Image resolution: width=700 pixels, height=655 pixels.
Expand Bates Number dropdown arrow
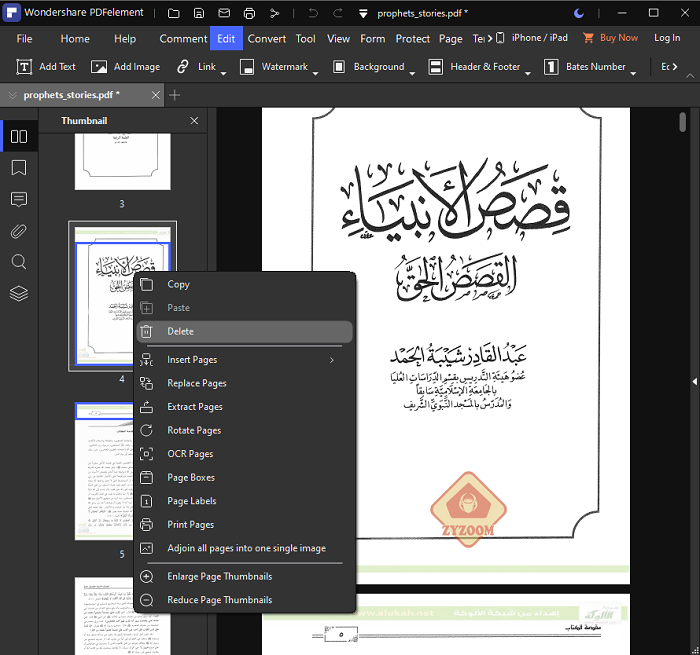(x=633, y=73)
